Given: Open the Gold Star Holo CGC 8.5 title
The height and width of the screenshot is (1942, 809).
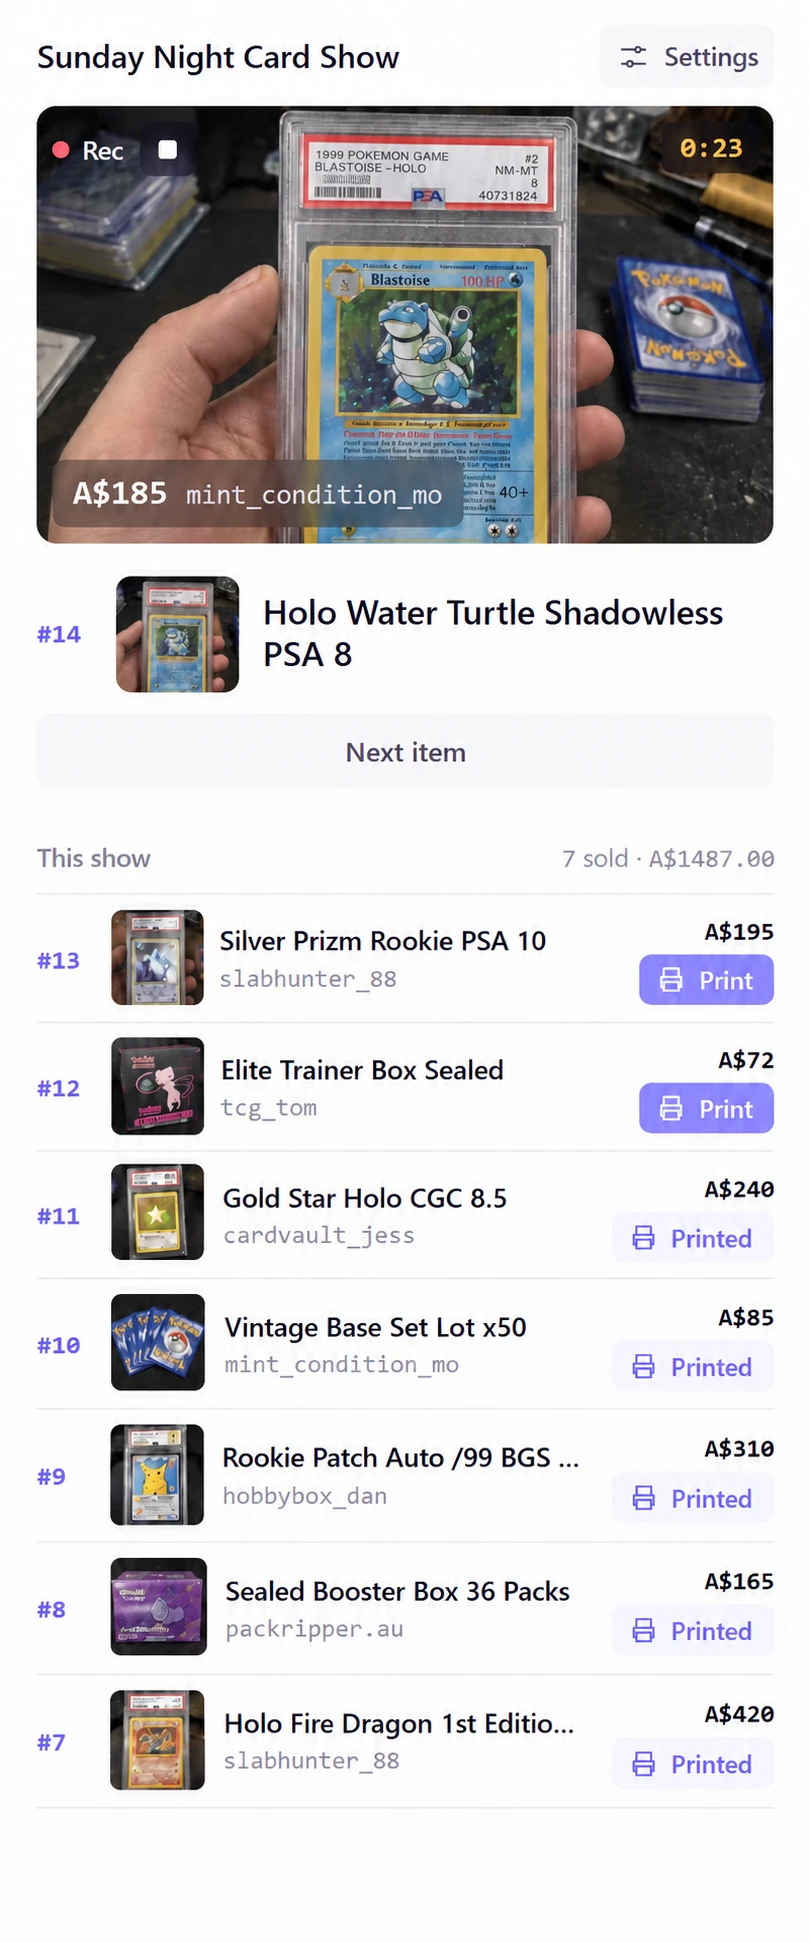Looking at the screenshot, I should [364, 1198].
